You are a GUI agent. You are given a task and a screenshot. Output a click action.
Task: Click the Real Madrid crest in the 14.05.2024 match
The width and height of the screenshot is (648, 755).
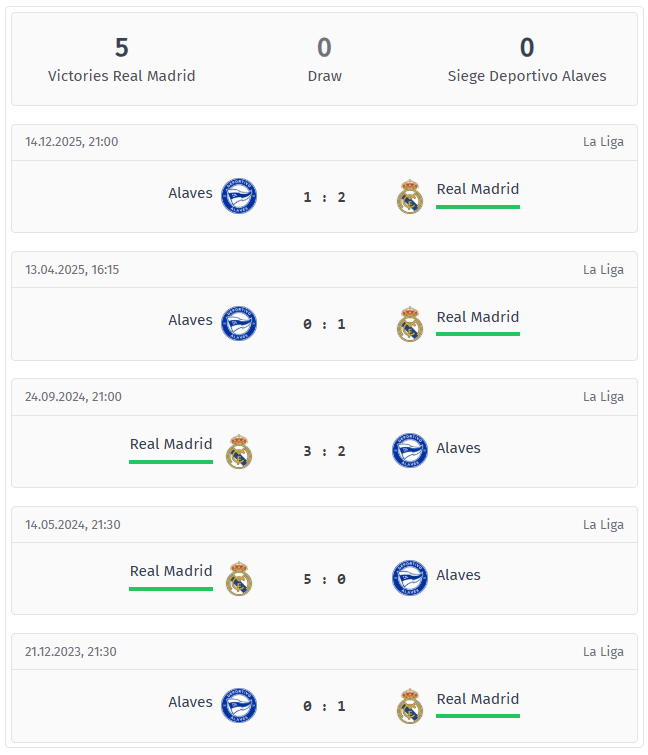click(238, 579)
